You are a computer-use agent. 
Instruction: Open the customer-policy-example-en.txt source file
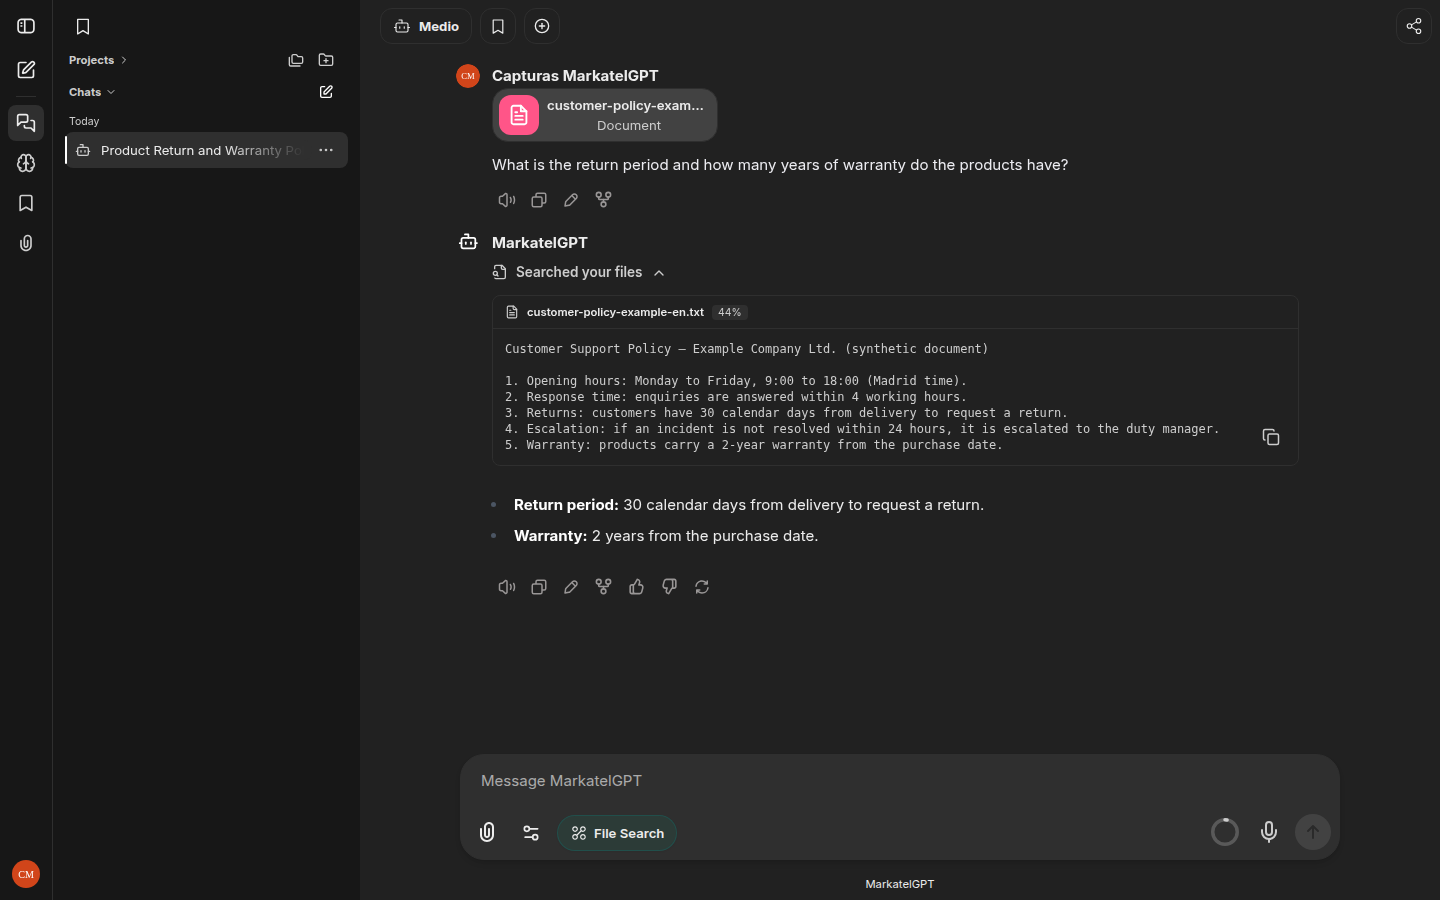click(x=615, y=312)
